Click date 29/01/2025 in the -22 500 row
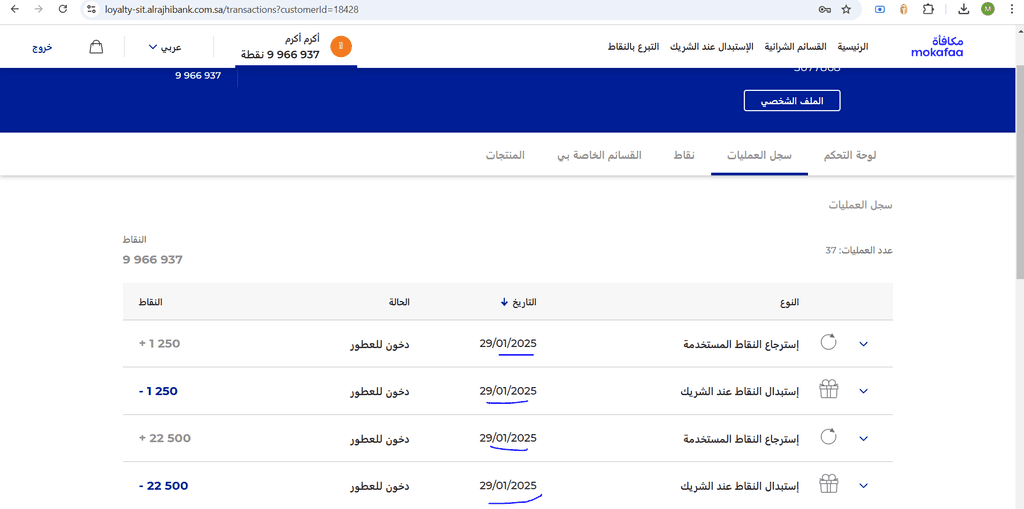1024x509 pixels. (508, 485)
